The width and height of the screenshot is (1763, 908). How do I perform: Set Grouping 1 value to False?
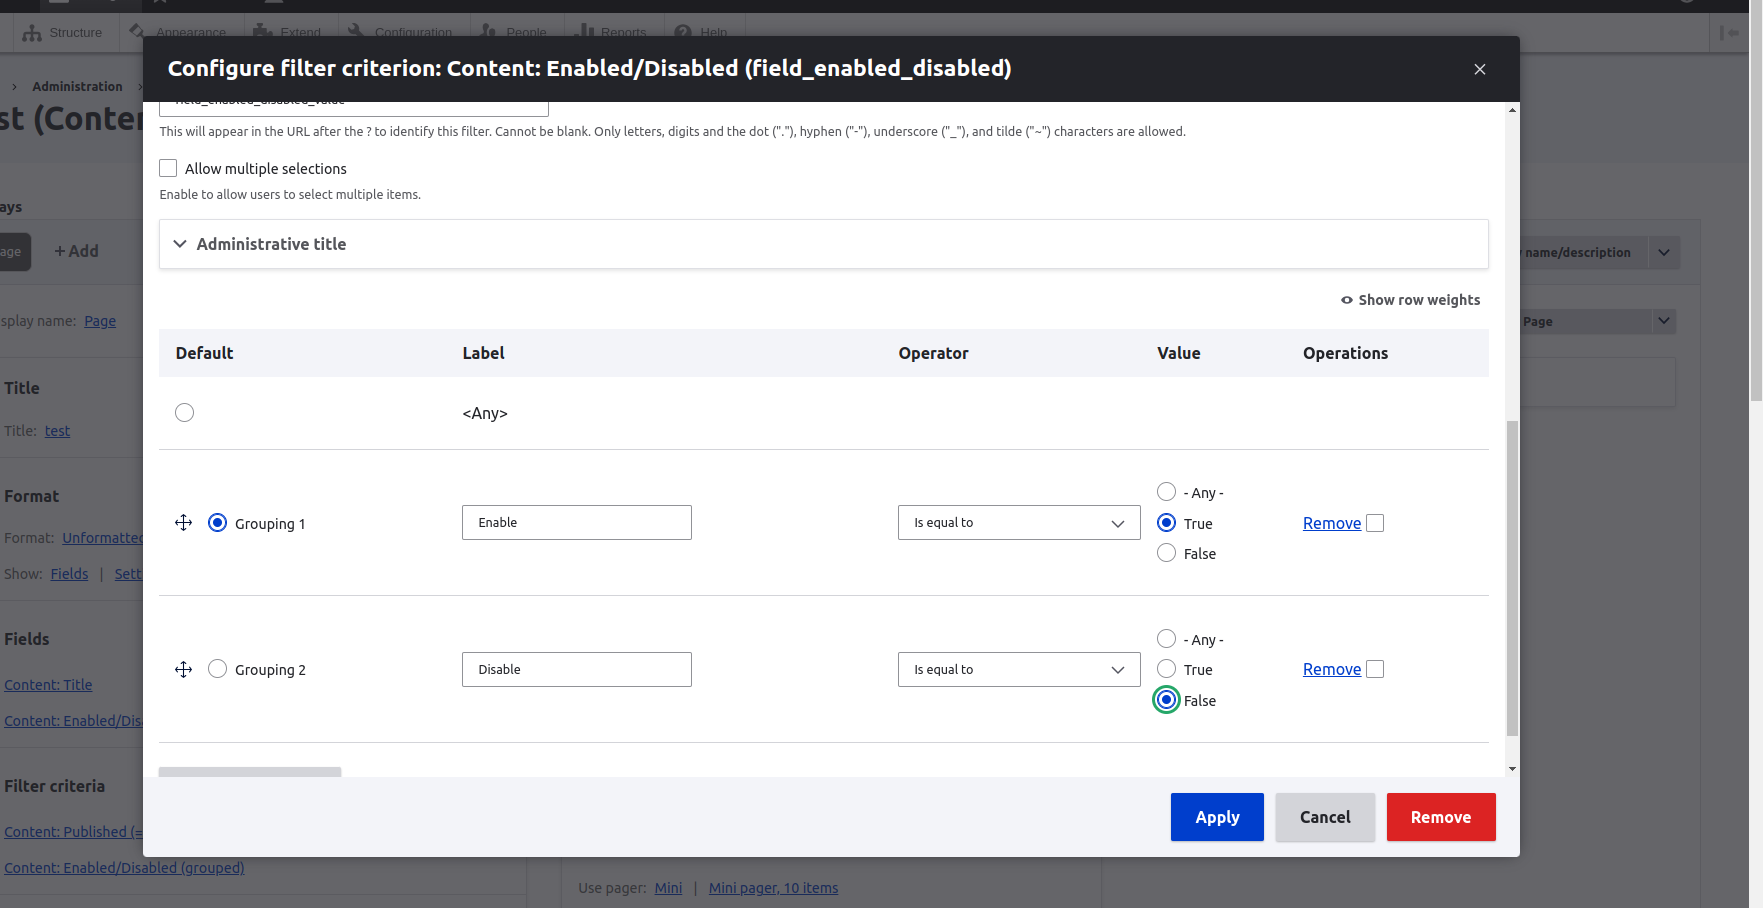[x=1166, y=553]
